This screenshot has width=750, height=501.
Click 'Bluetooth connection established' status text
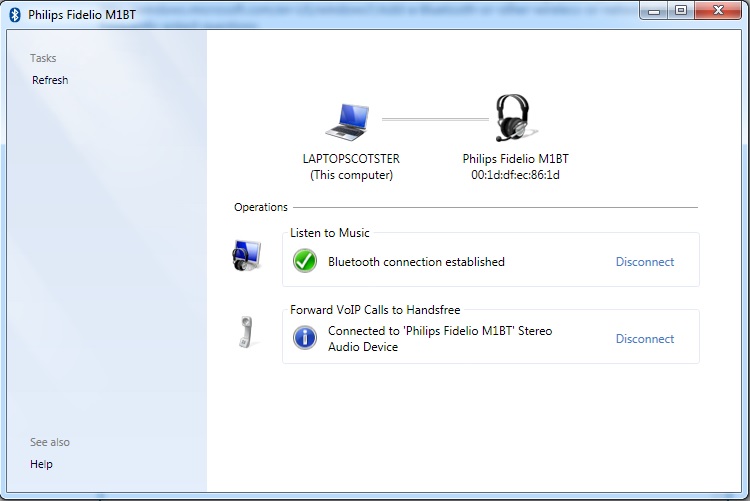coord(416,262)
